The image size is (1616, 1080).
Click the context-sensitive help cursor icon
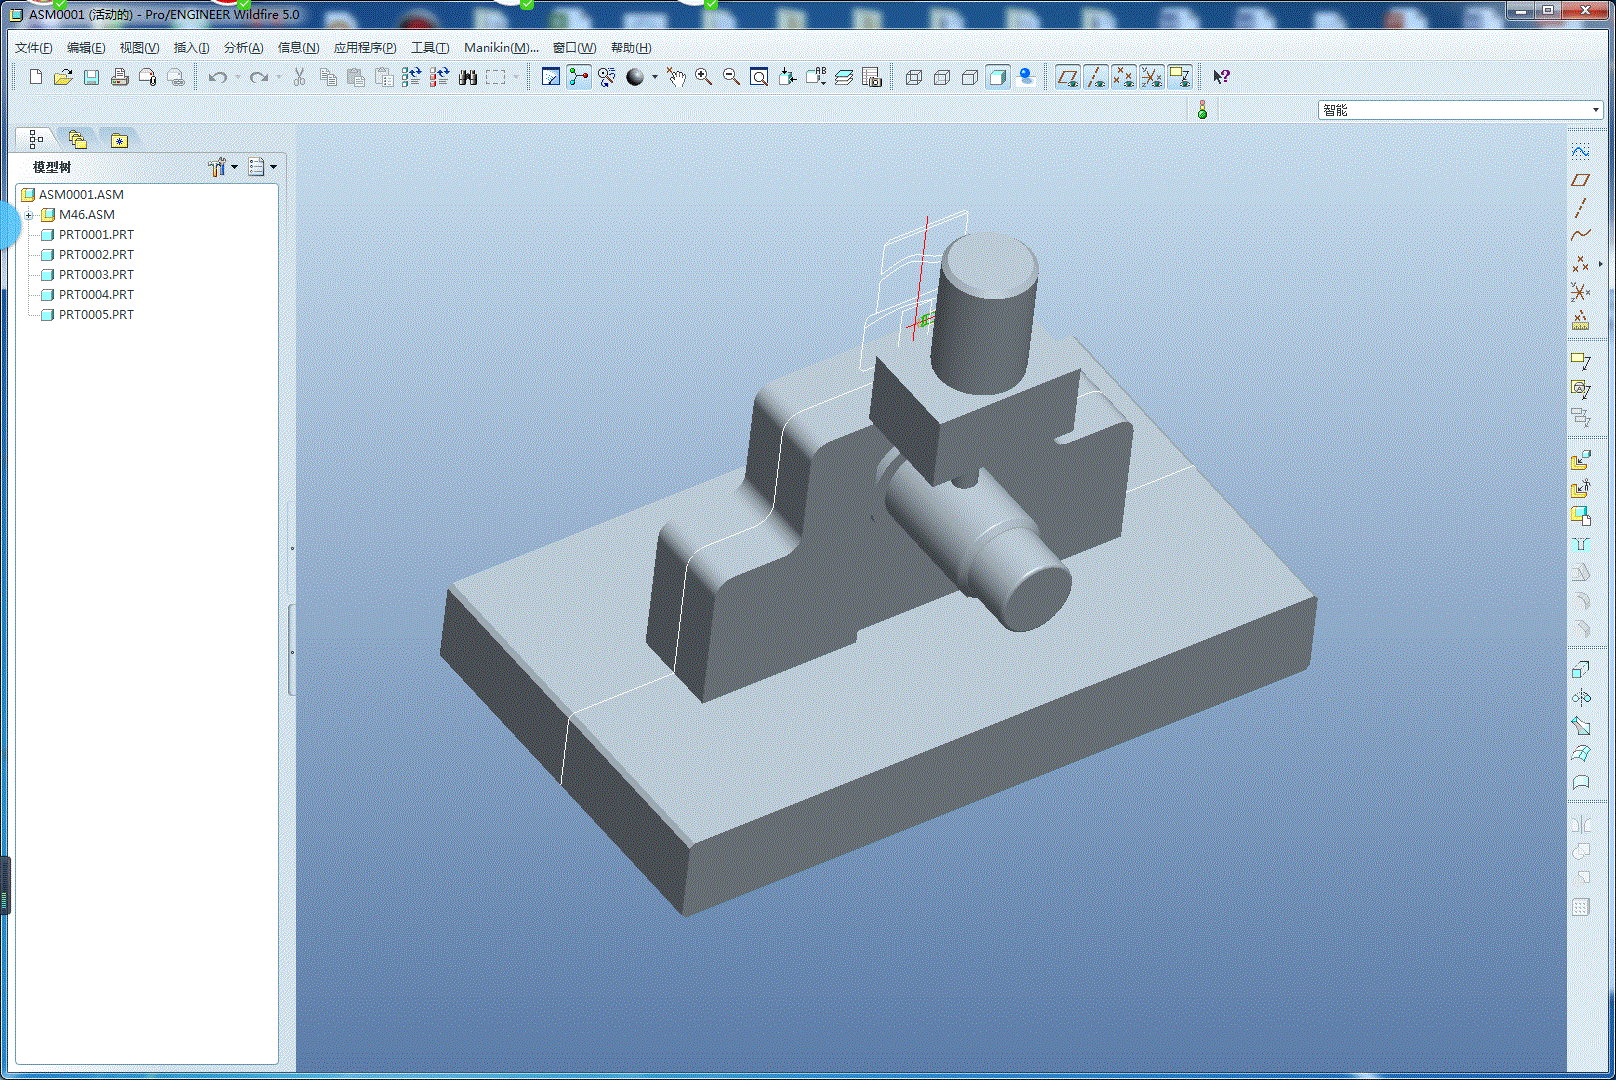click(x=1221, y=77)
